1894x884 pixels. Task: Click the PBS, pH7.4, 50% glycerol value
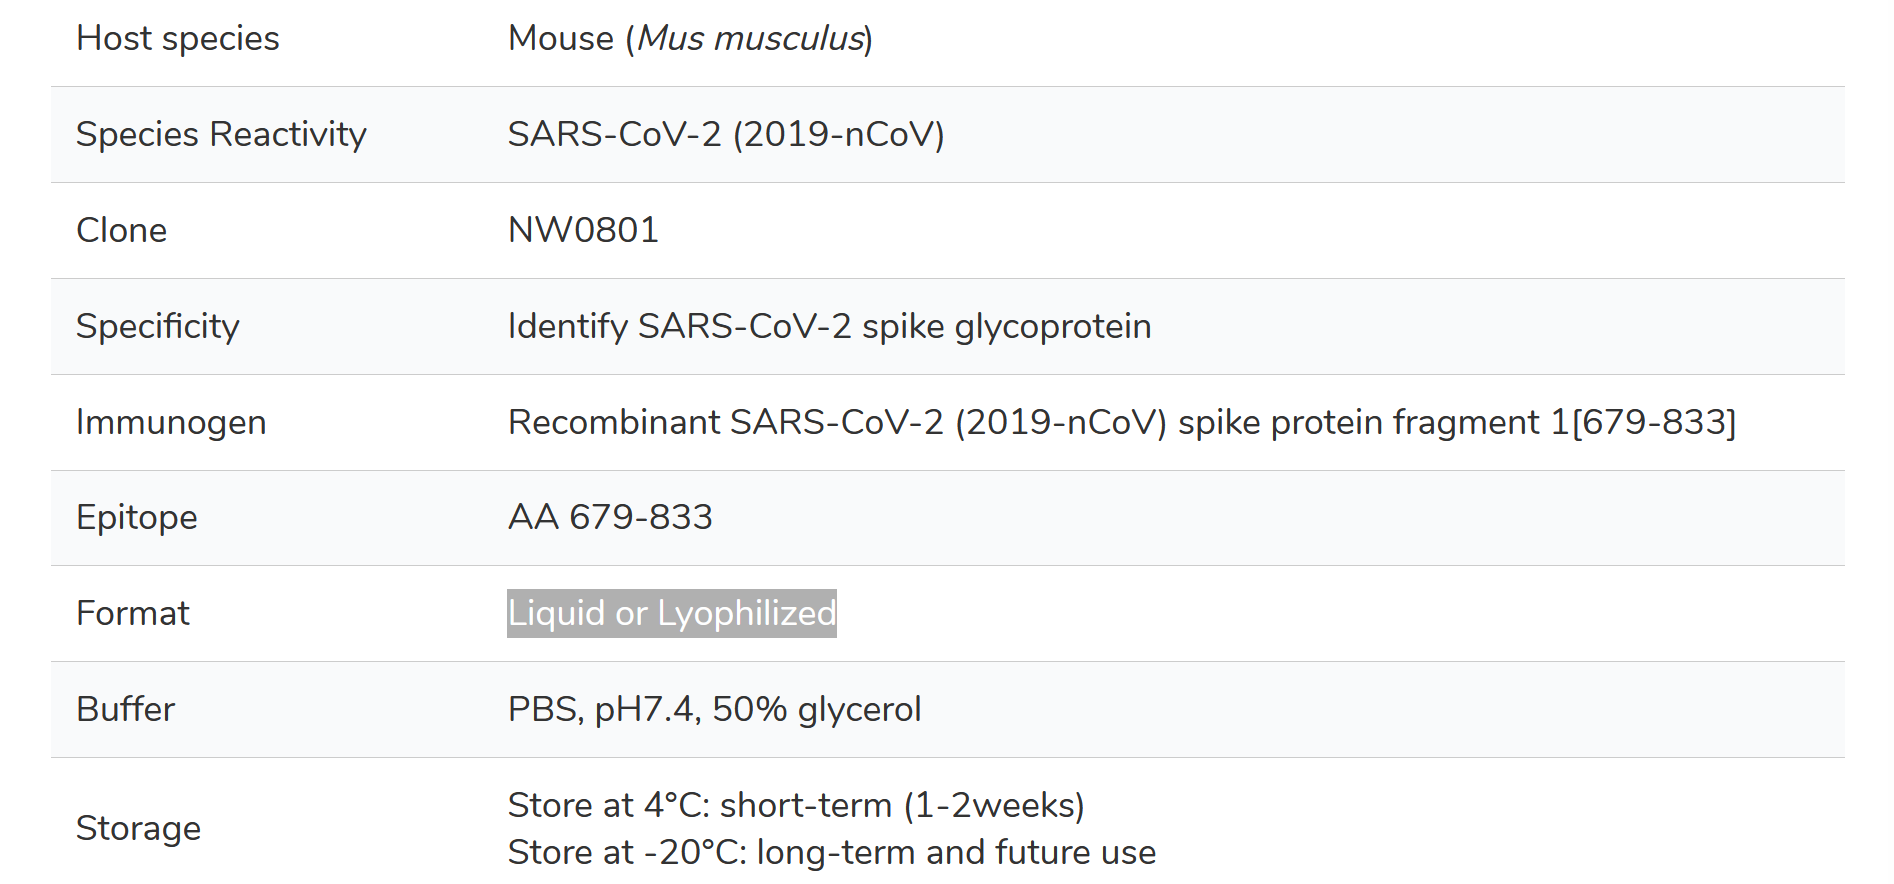click(714, 709)
